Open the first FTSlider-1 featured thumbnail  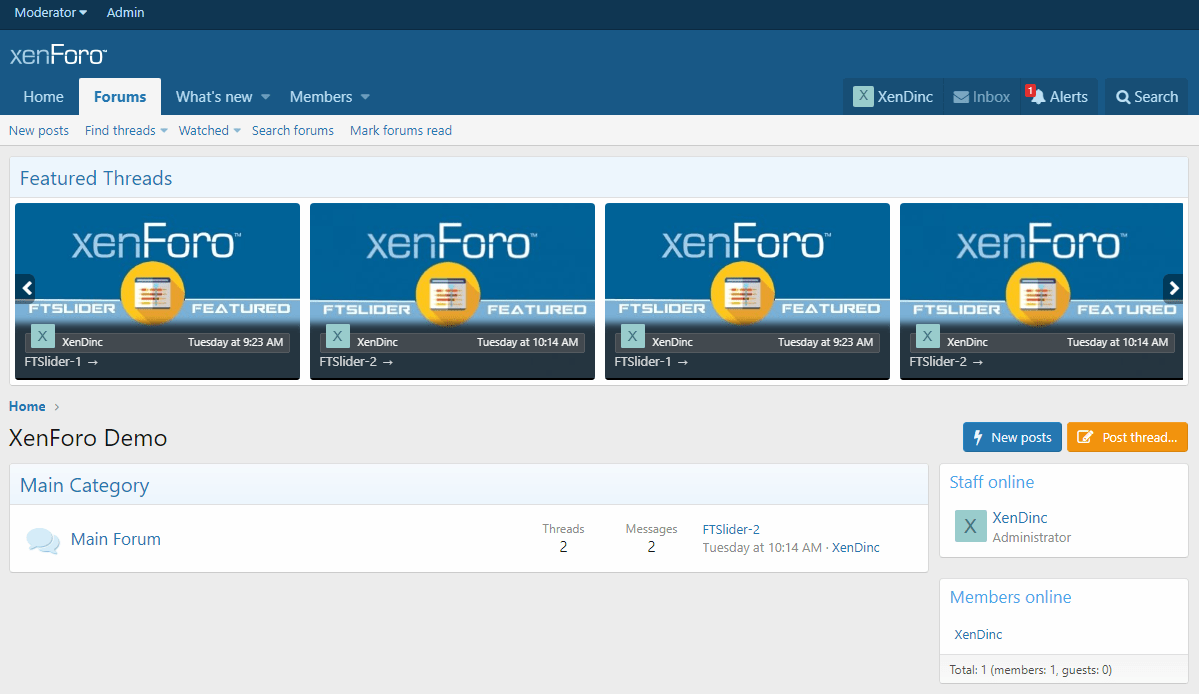157,270
